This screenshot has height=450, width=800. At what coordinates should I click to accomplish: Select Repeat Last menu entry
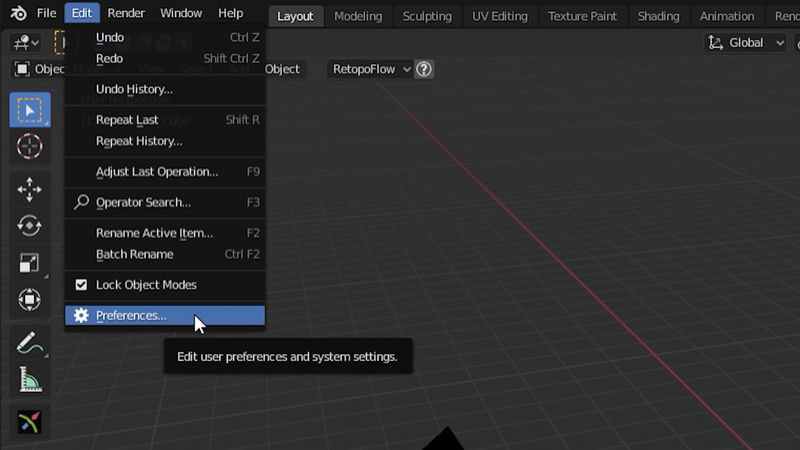click(x=165, y=120)
